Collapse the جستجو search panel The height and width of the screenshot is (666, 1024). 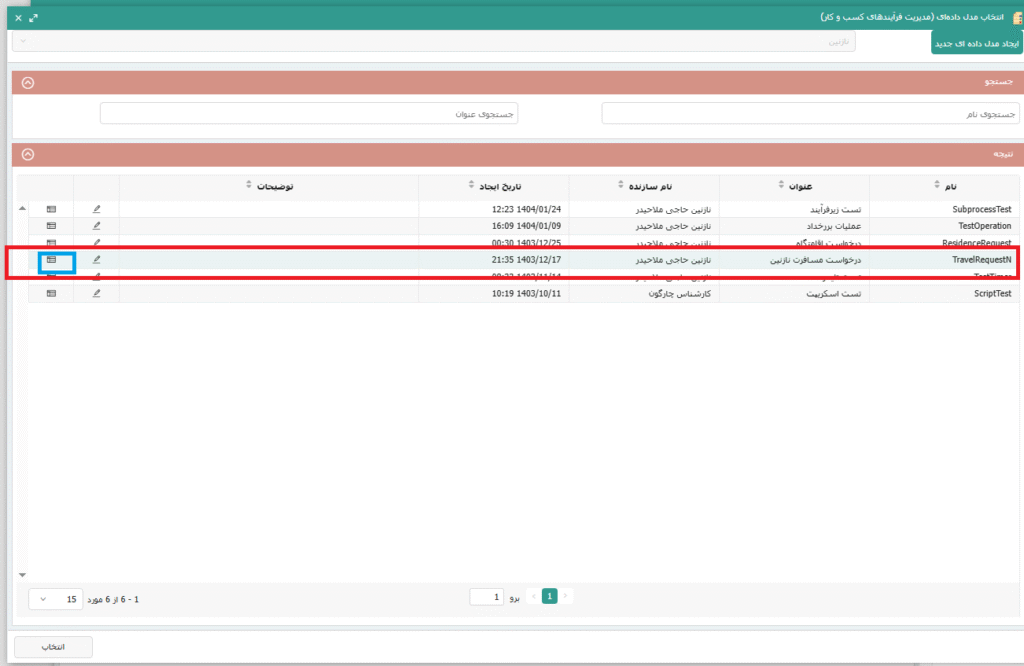point(28,83)
